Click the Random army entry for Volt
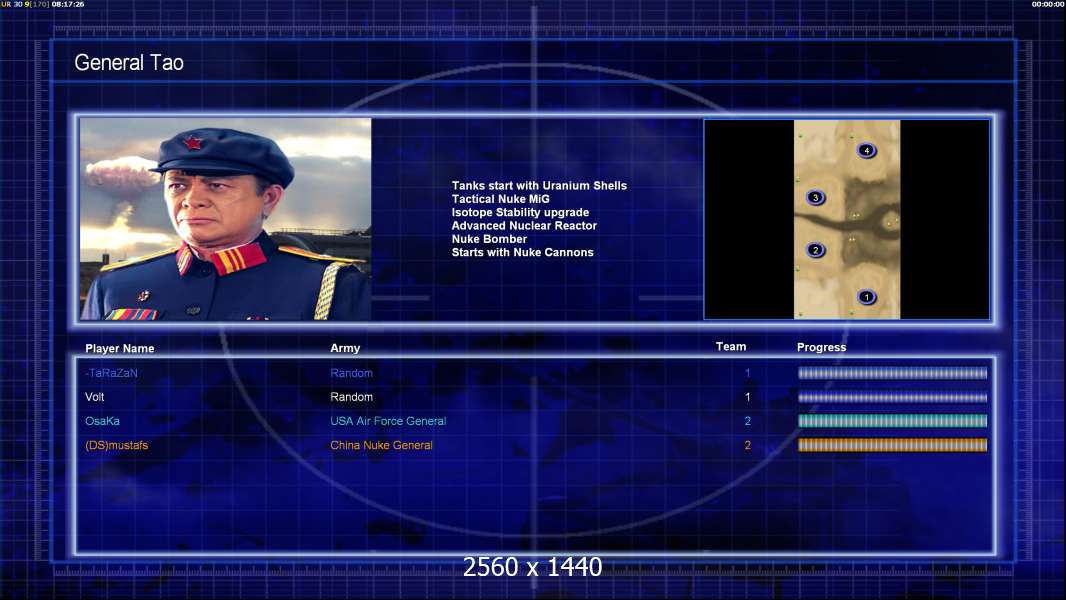This screenshot has width=1066, height=600. [351, 397]
